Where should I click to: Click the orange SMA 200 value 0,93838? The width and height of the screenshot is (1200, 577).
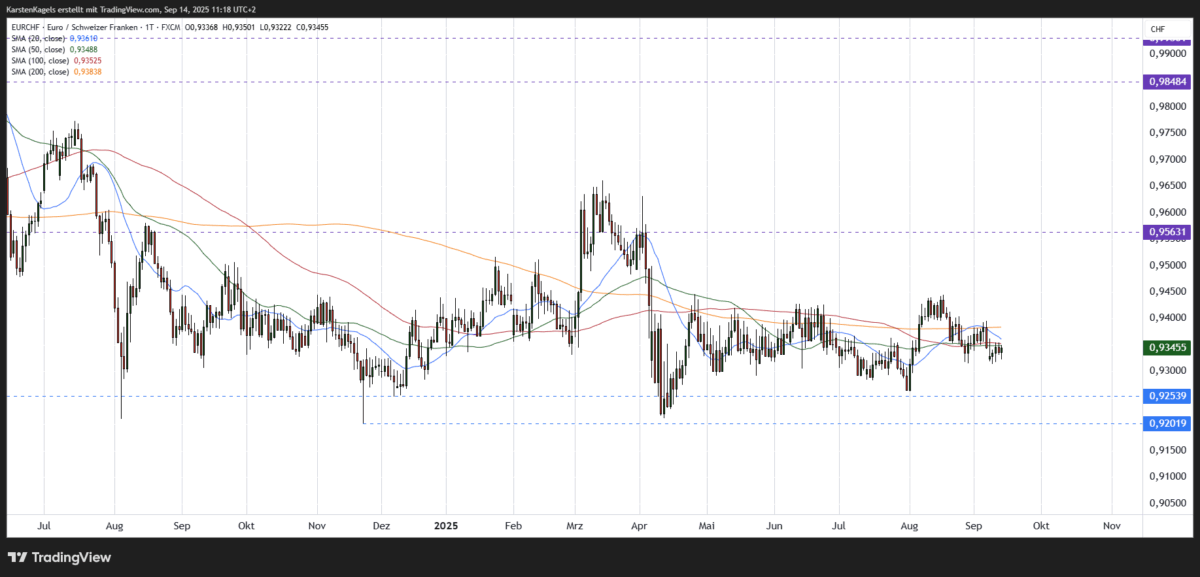89,71
